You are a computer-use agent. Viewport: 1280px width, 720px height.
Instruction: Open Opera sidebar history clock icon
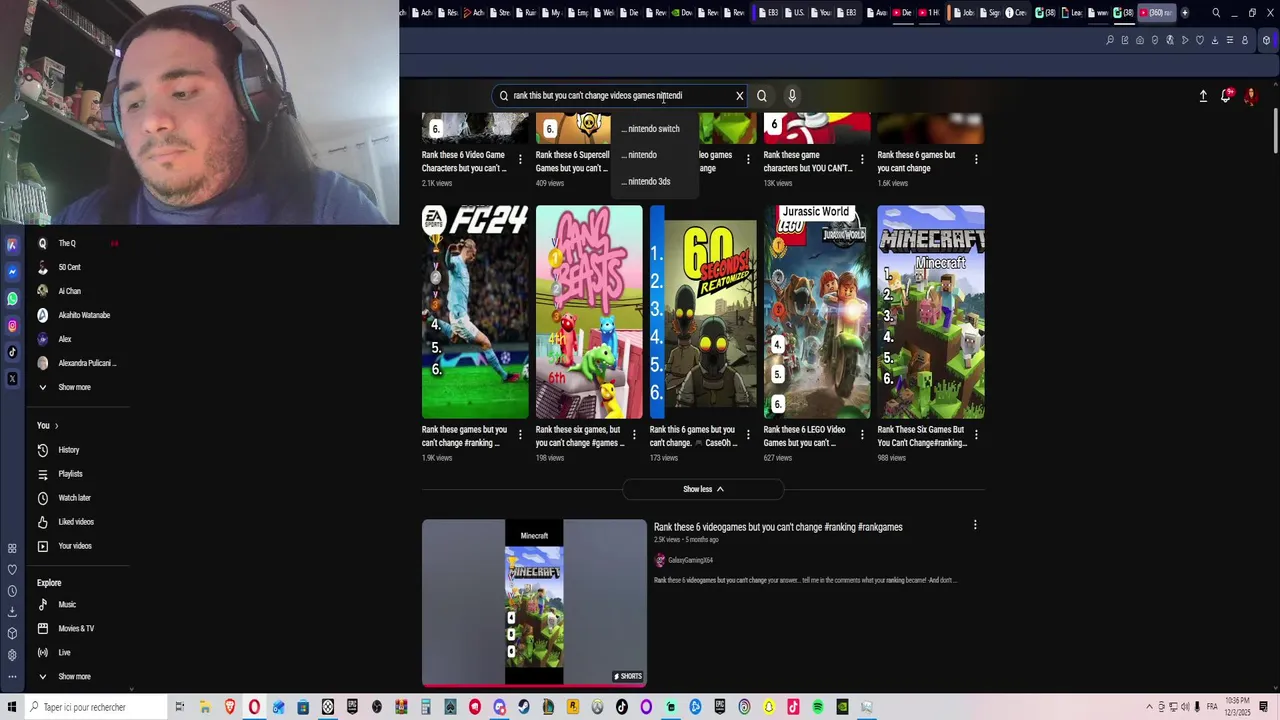pos(12,591)
